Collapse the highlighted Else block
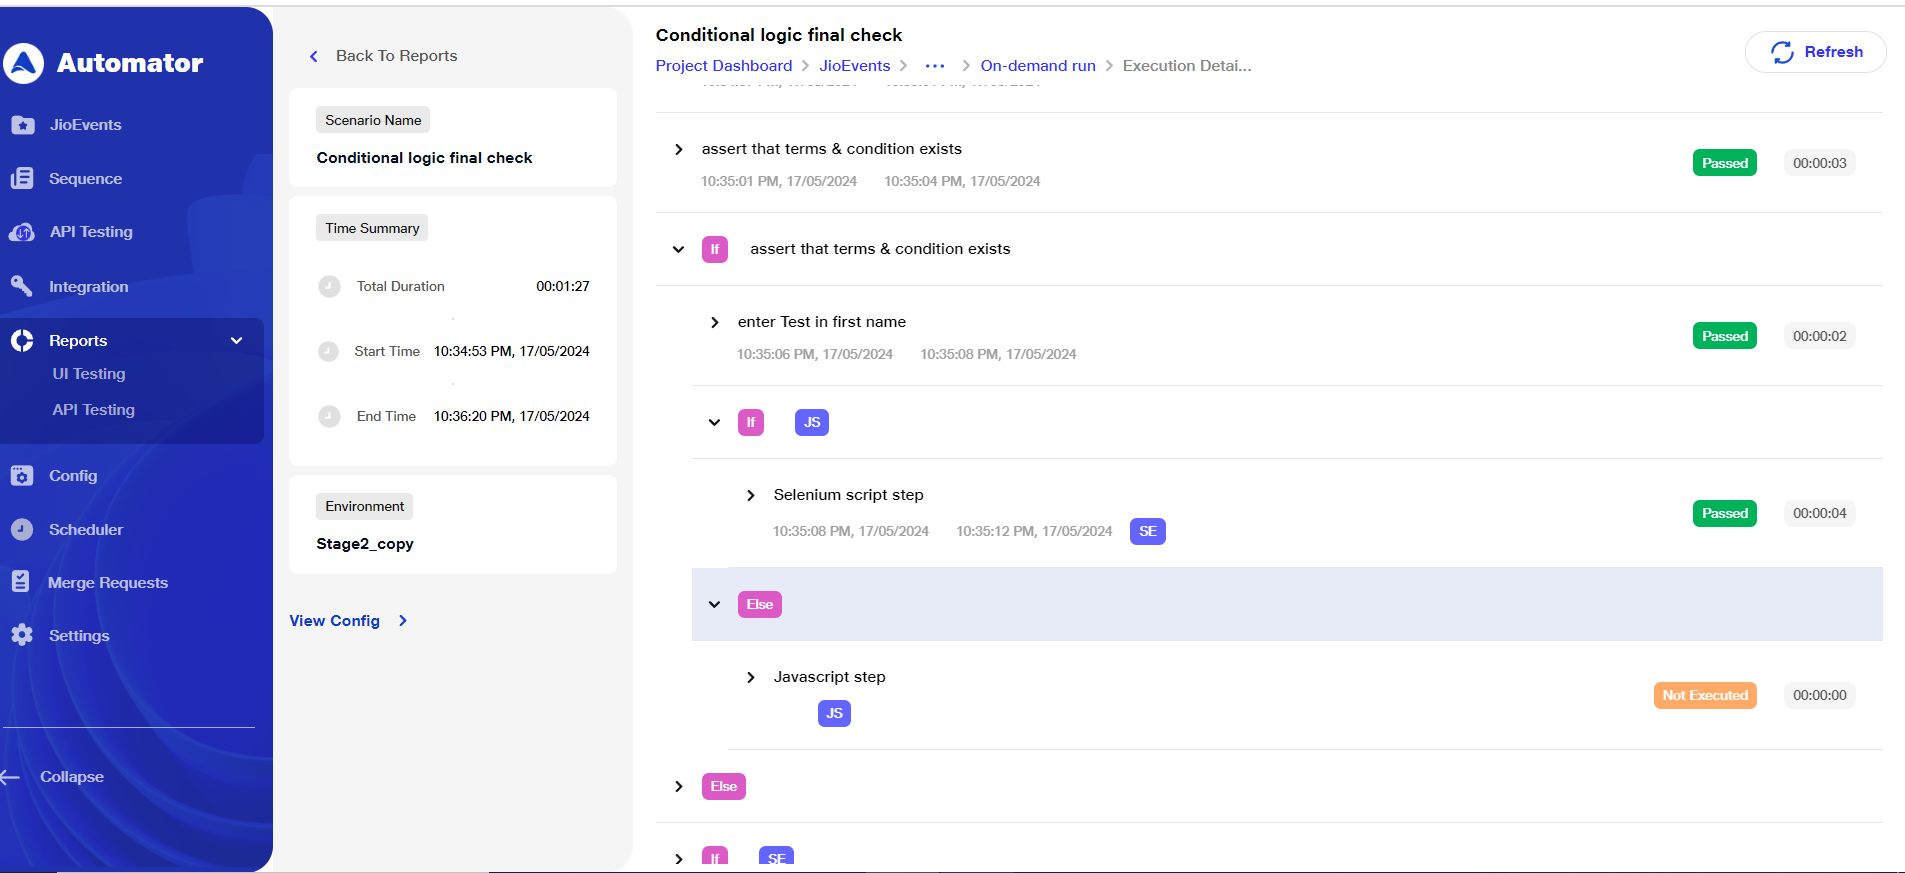This screenshot has height=873, width=1905. pos(715,604)
